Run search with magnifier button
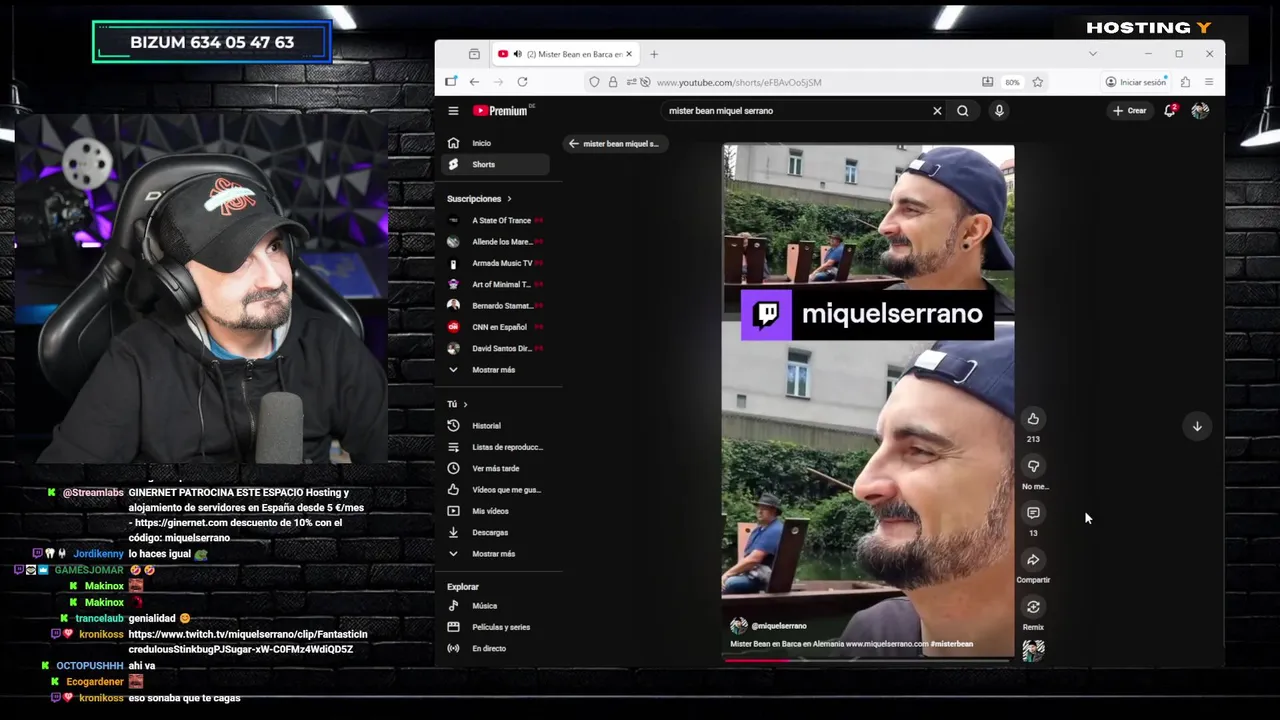The image size is (1280, 720). pyautogui.click(x=962, y=111)
